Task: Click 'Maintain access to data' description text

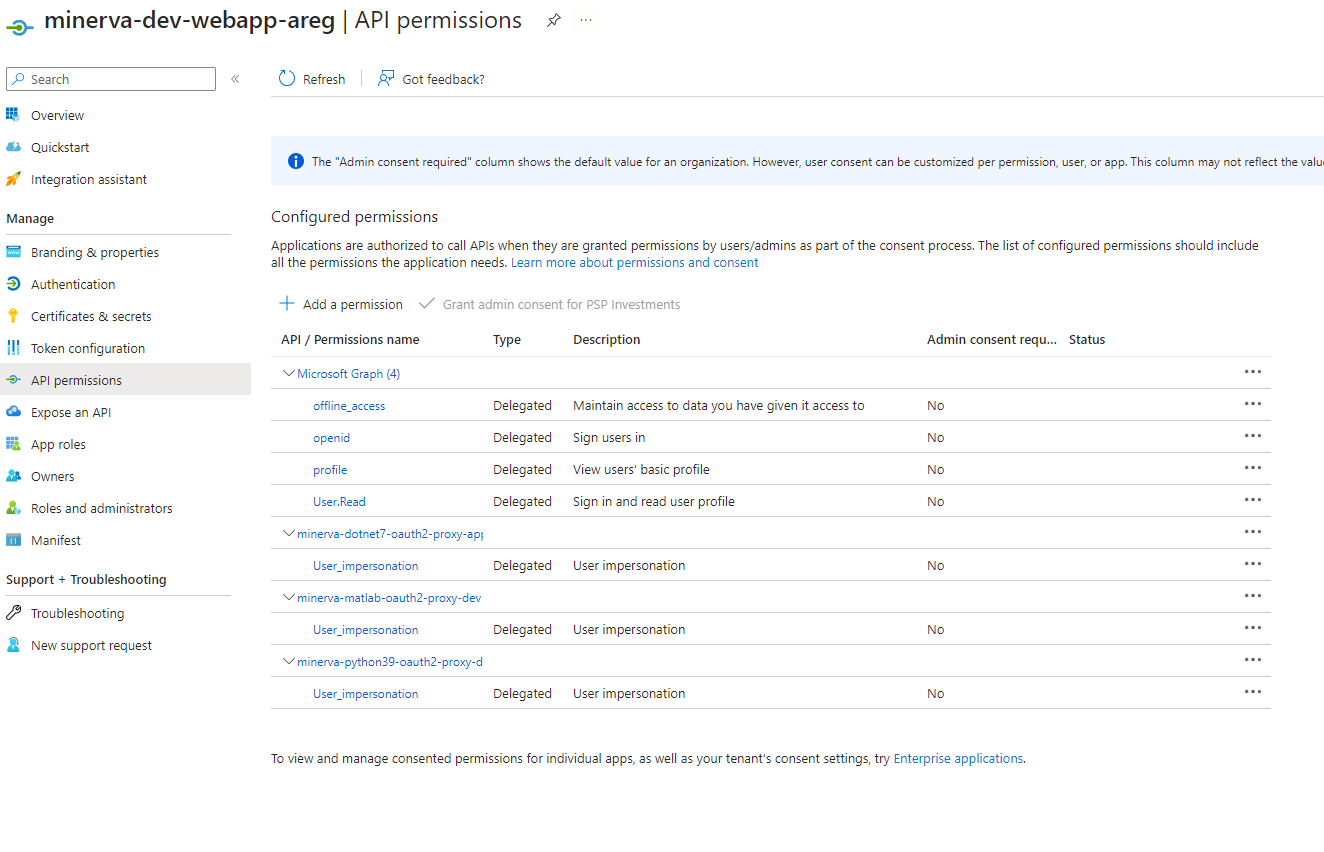Action: point(719,405)
